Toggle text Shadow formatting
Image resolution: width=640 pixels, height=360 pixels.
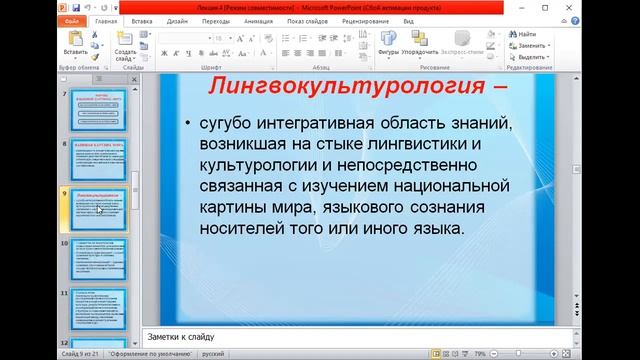pyautogui.click(x=201, y=53)
